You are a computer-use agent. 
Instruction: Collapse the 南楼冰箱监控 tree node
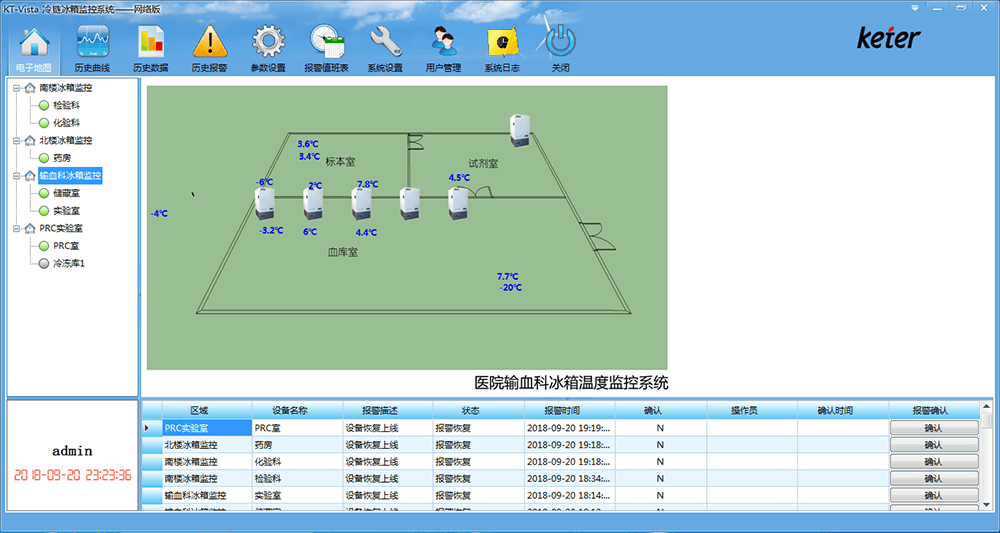coord(17,88)
